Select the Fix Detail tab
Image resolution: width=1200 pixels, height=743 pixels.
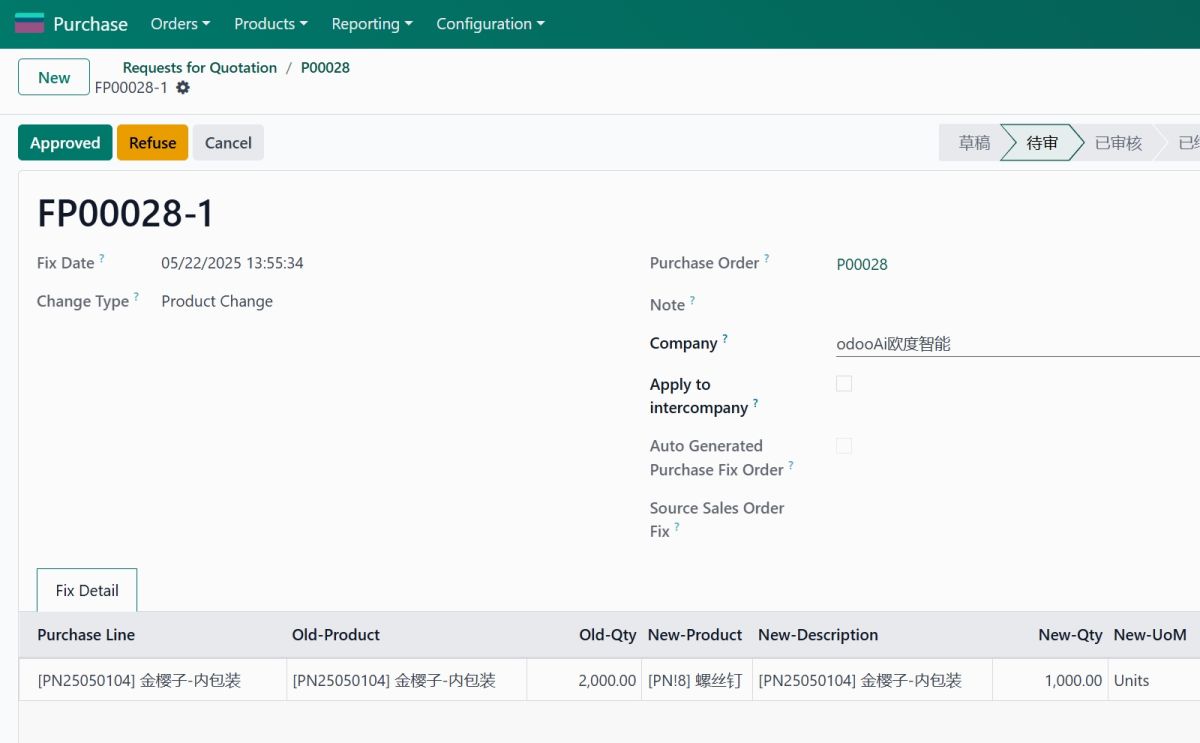87,590
